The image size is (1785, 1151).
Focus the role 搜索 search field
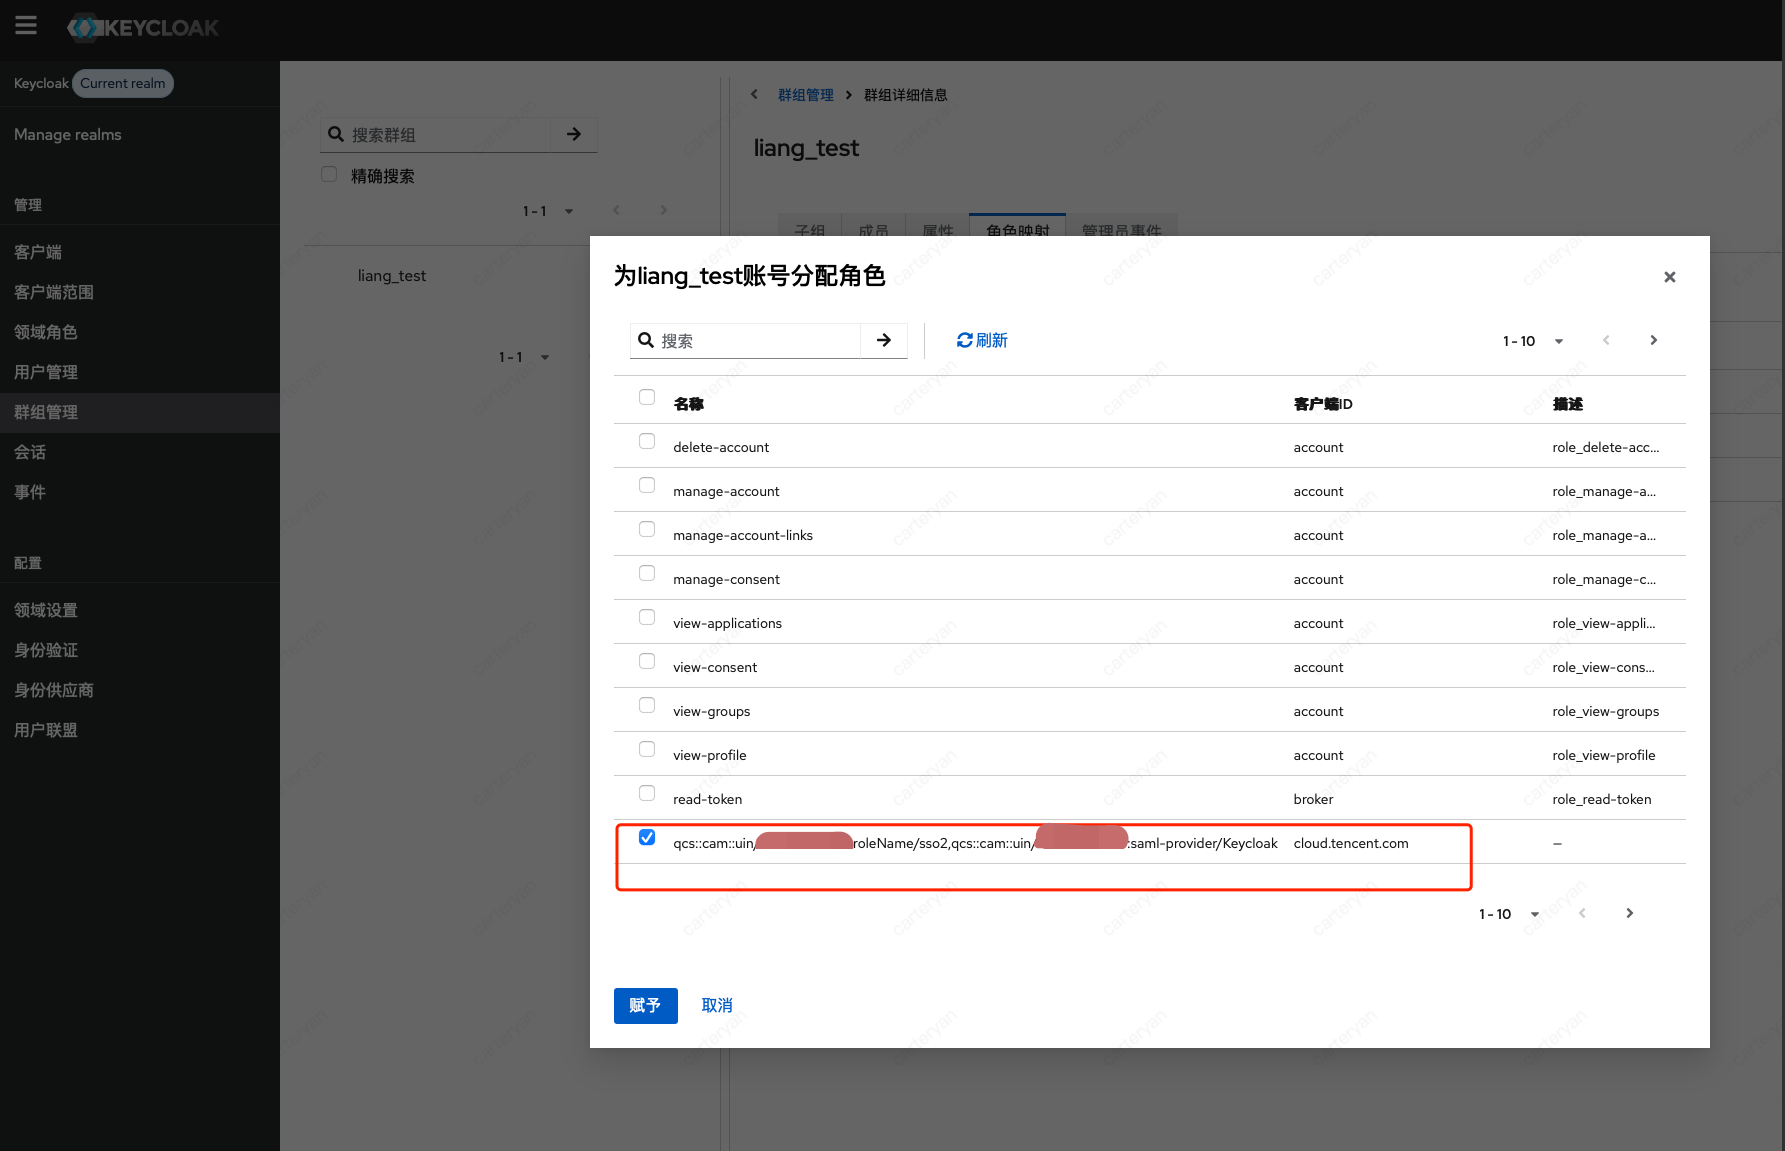point(755,341)
